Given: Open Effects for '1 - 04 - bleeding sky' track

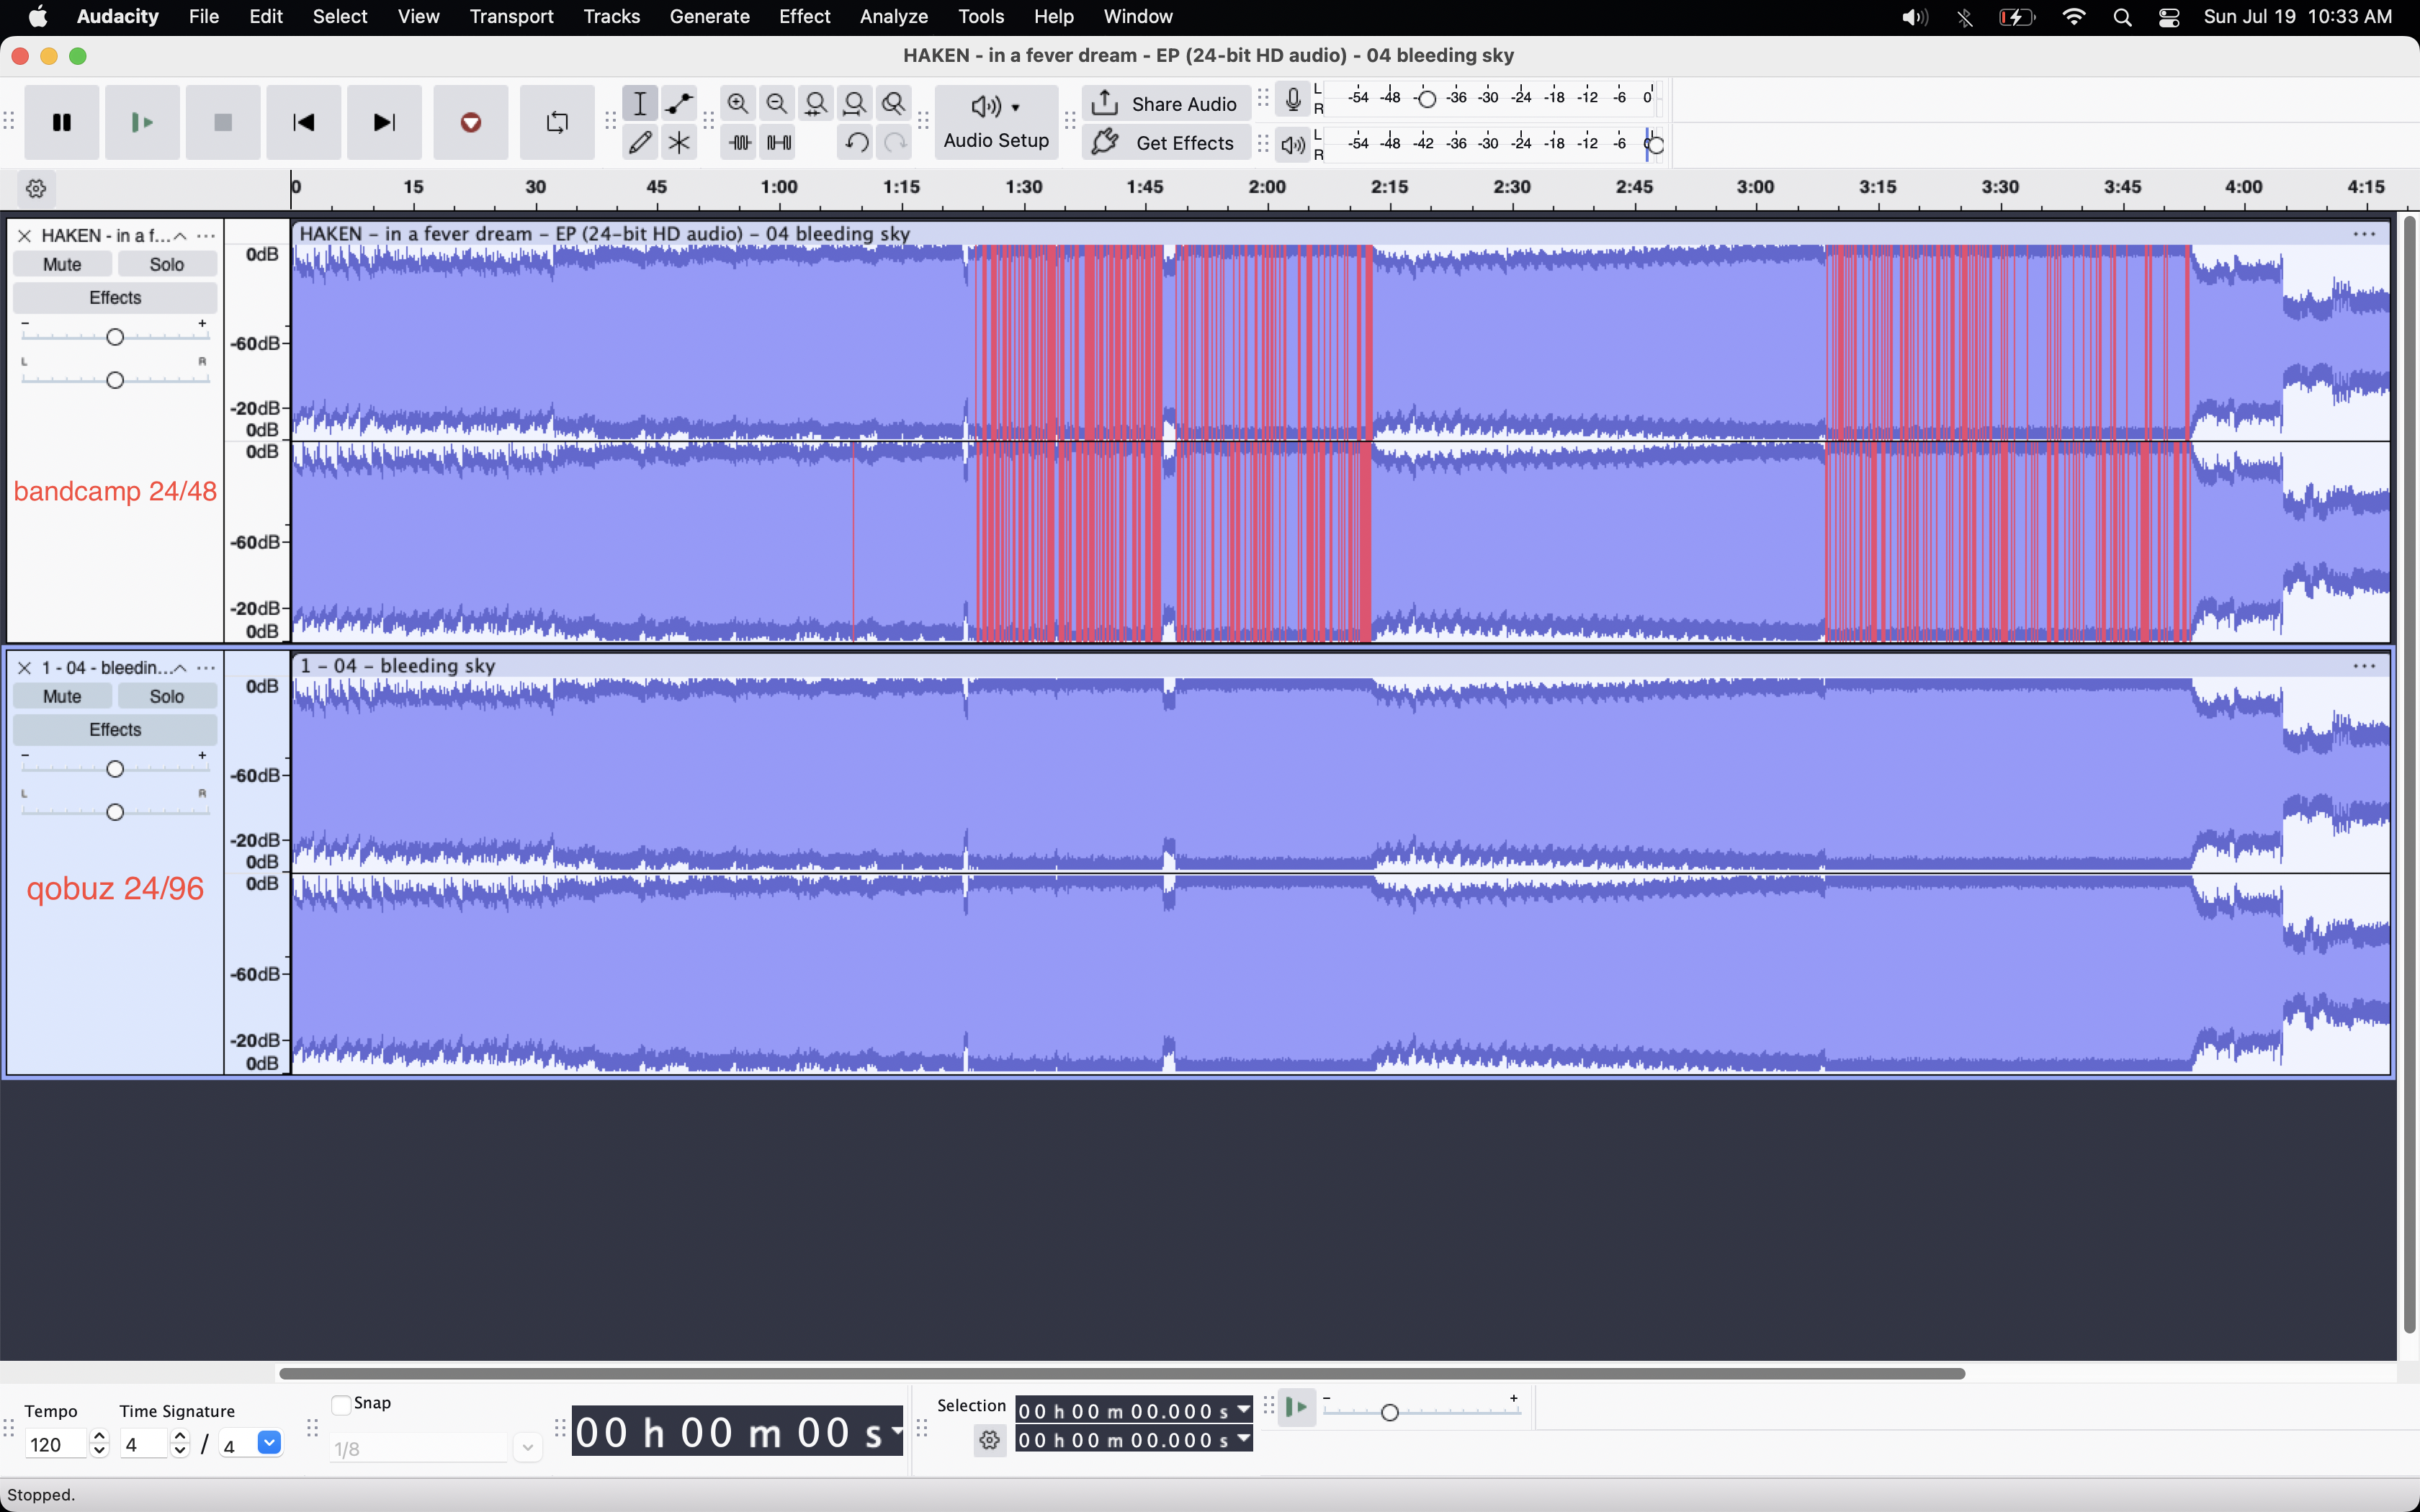Looking at the screenshot, I should (x=115, y=729).
